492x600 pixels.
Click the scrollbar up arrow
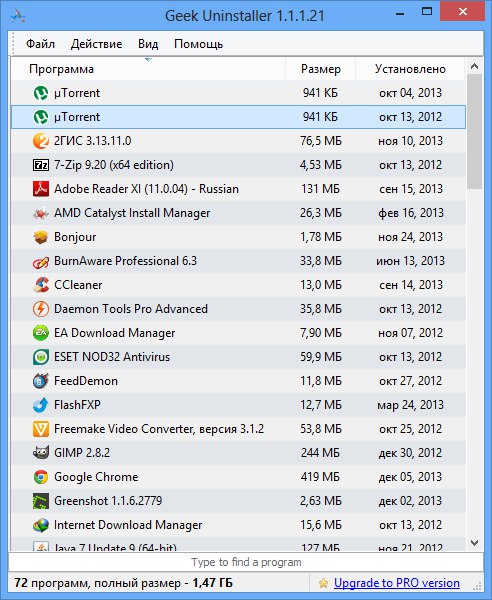point(474,67)
